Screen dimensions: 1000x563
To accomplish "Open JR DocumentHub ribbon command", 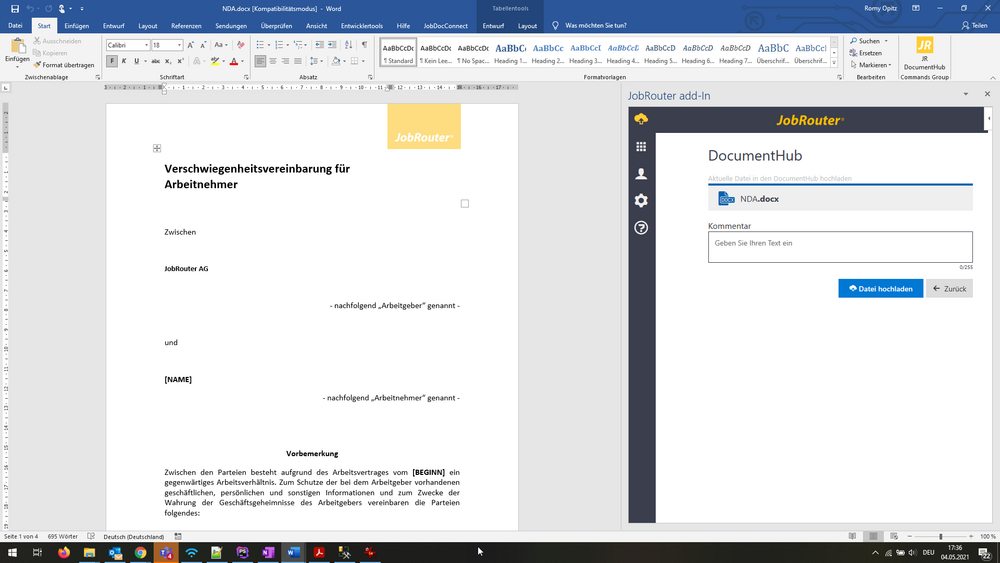I will (924, 54).
